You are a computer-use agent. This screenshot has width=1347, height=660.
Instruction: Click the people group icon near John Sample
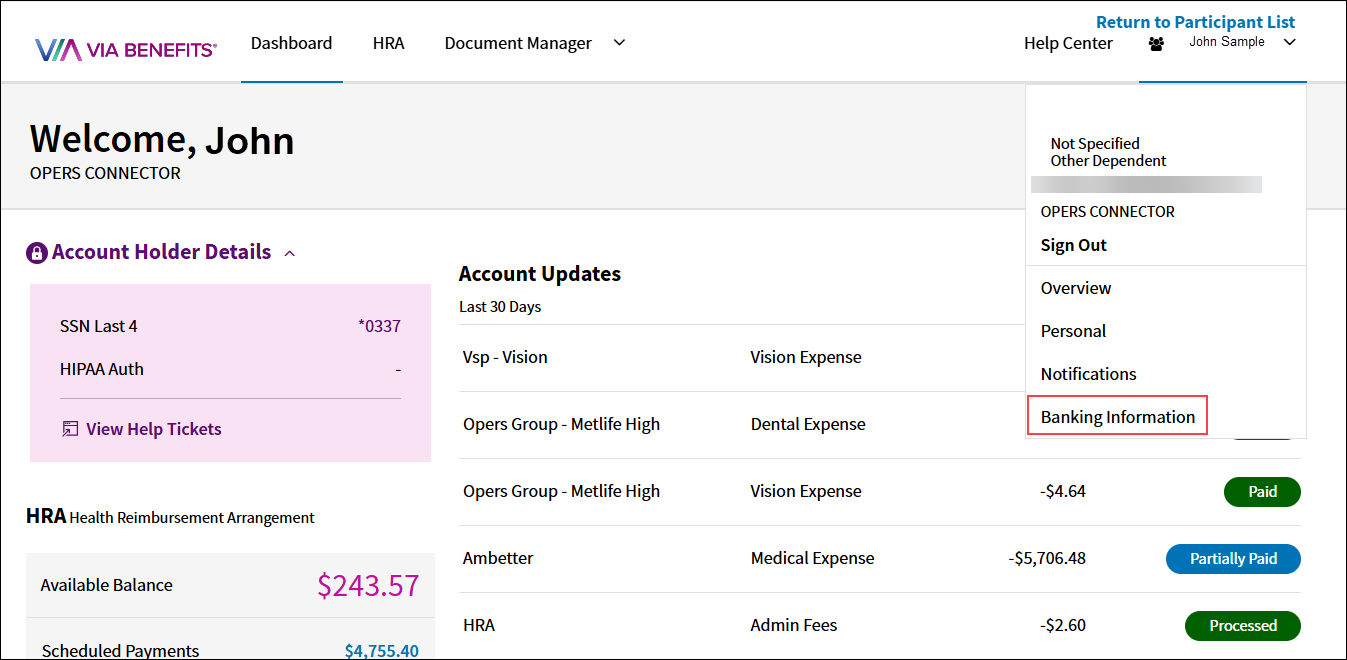pos(1157,44)
